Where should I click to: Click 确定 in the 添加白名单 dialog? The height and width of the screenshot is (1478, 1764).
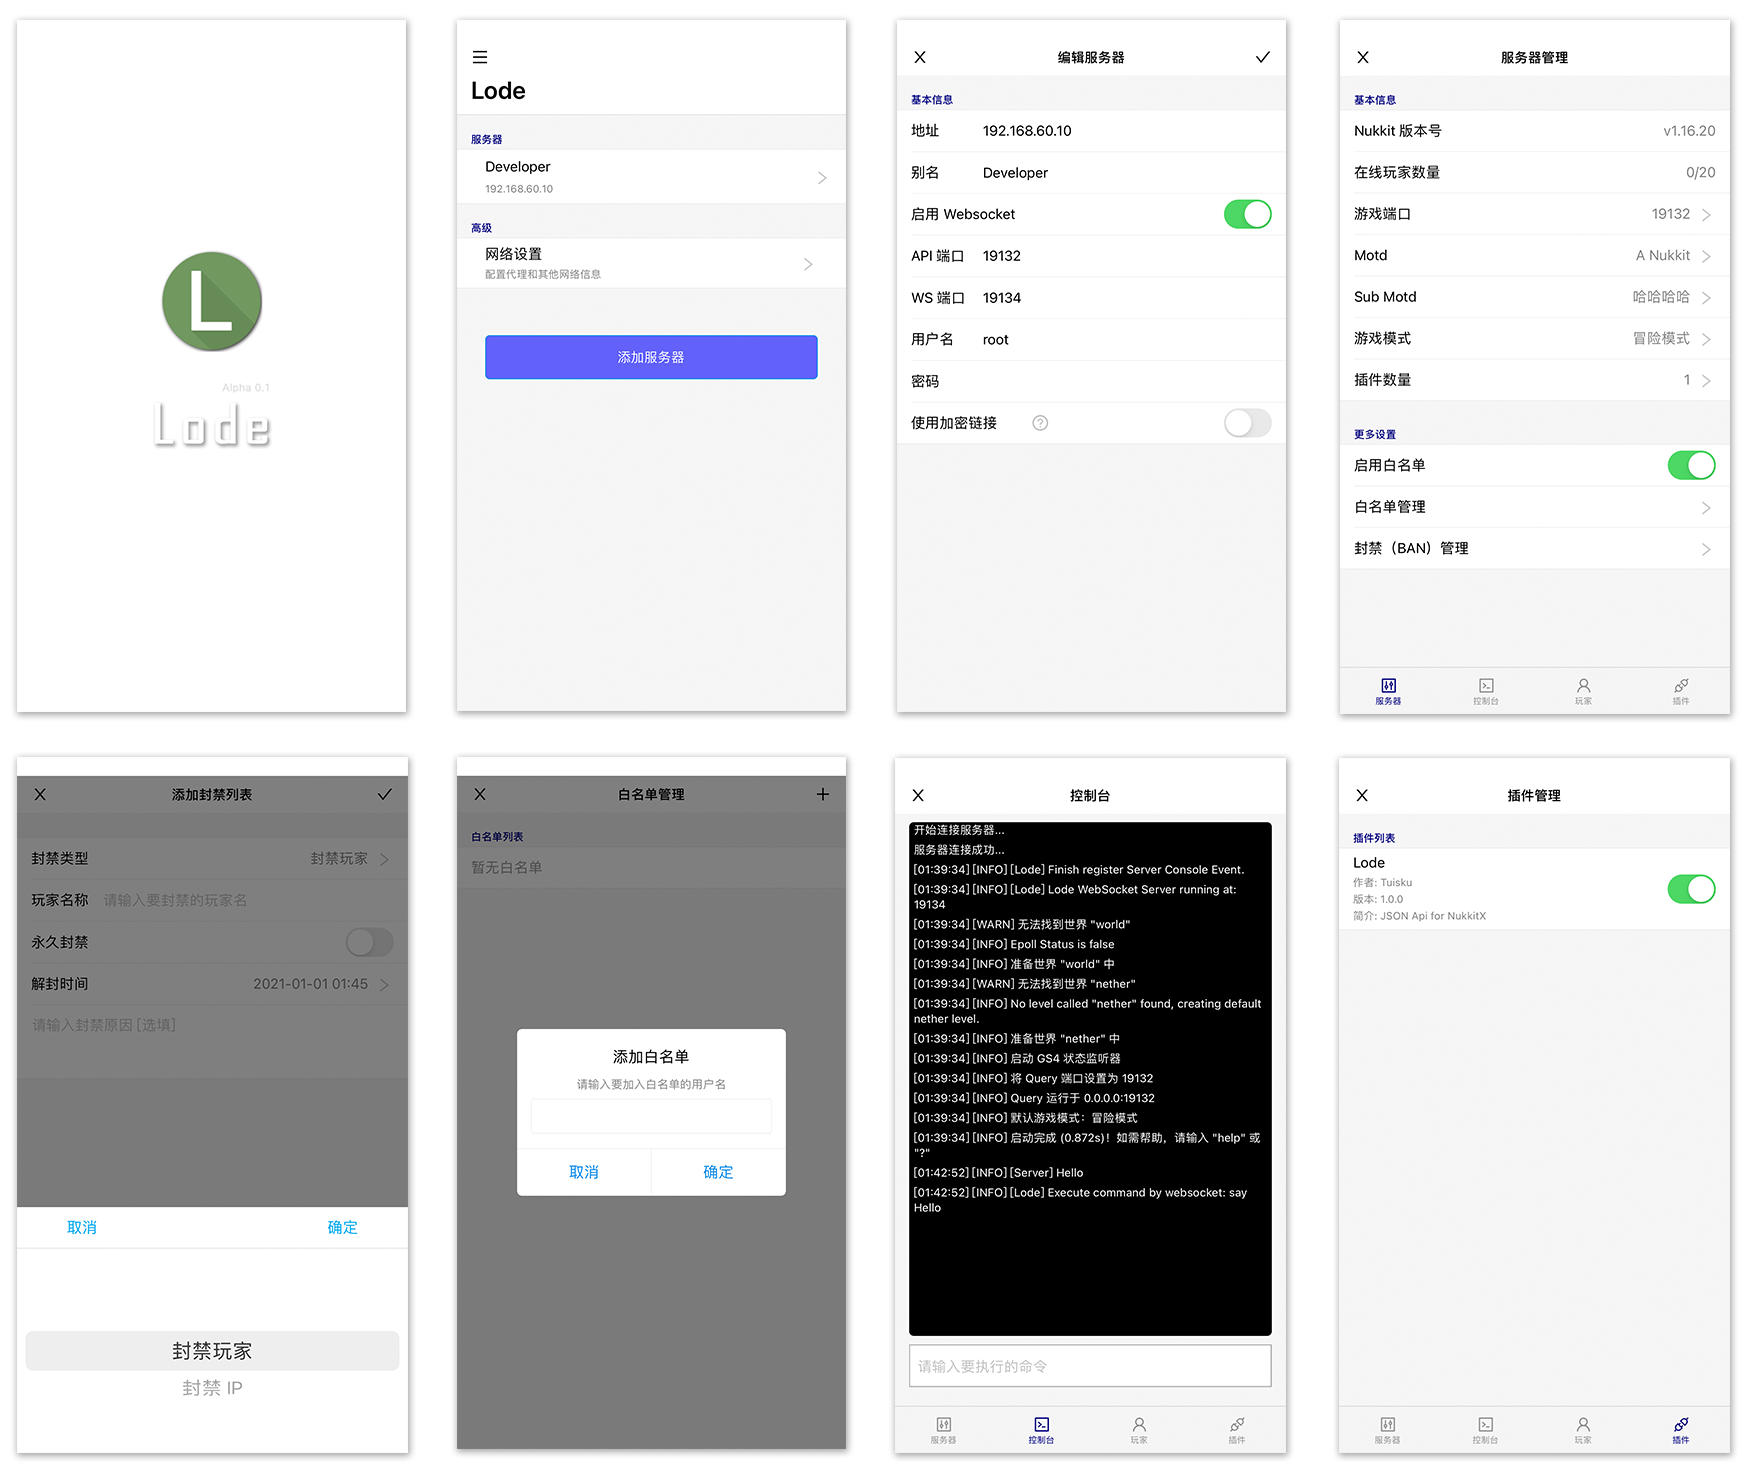718,1172
